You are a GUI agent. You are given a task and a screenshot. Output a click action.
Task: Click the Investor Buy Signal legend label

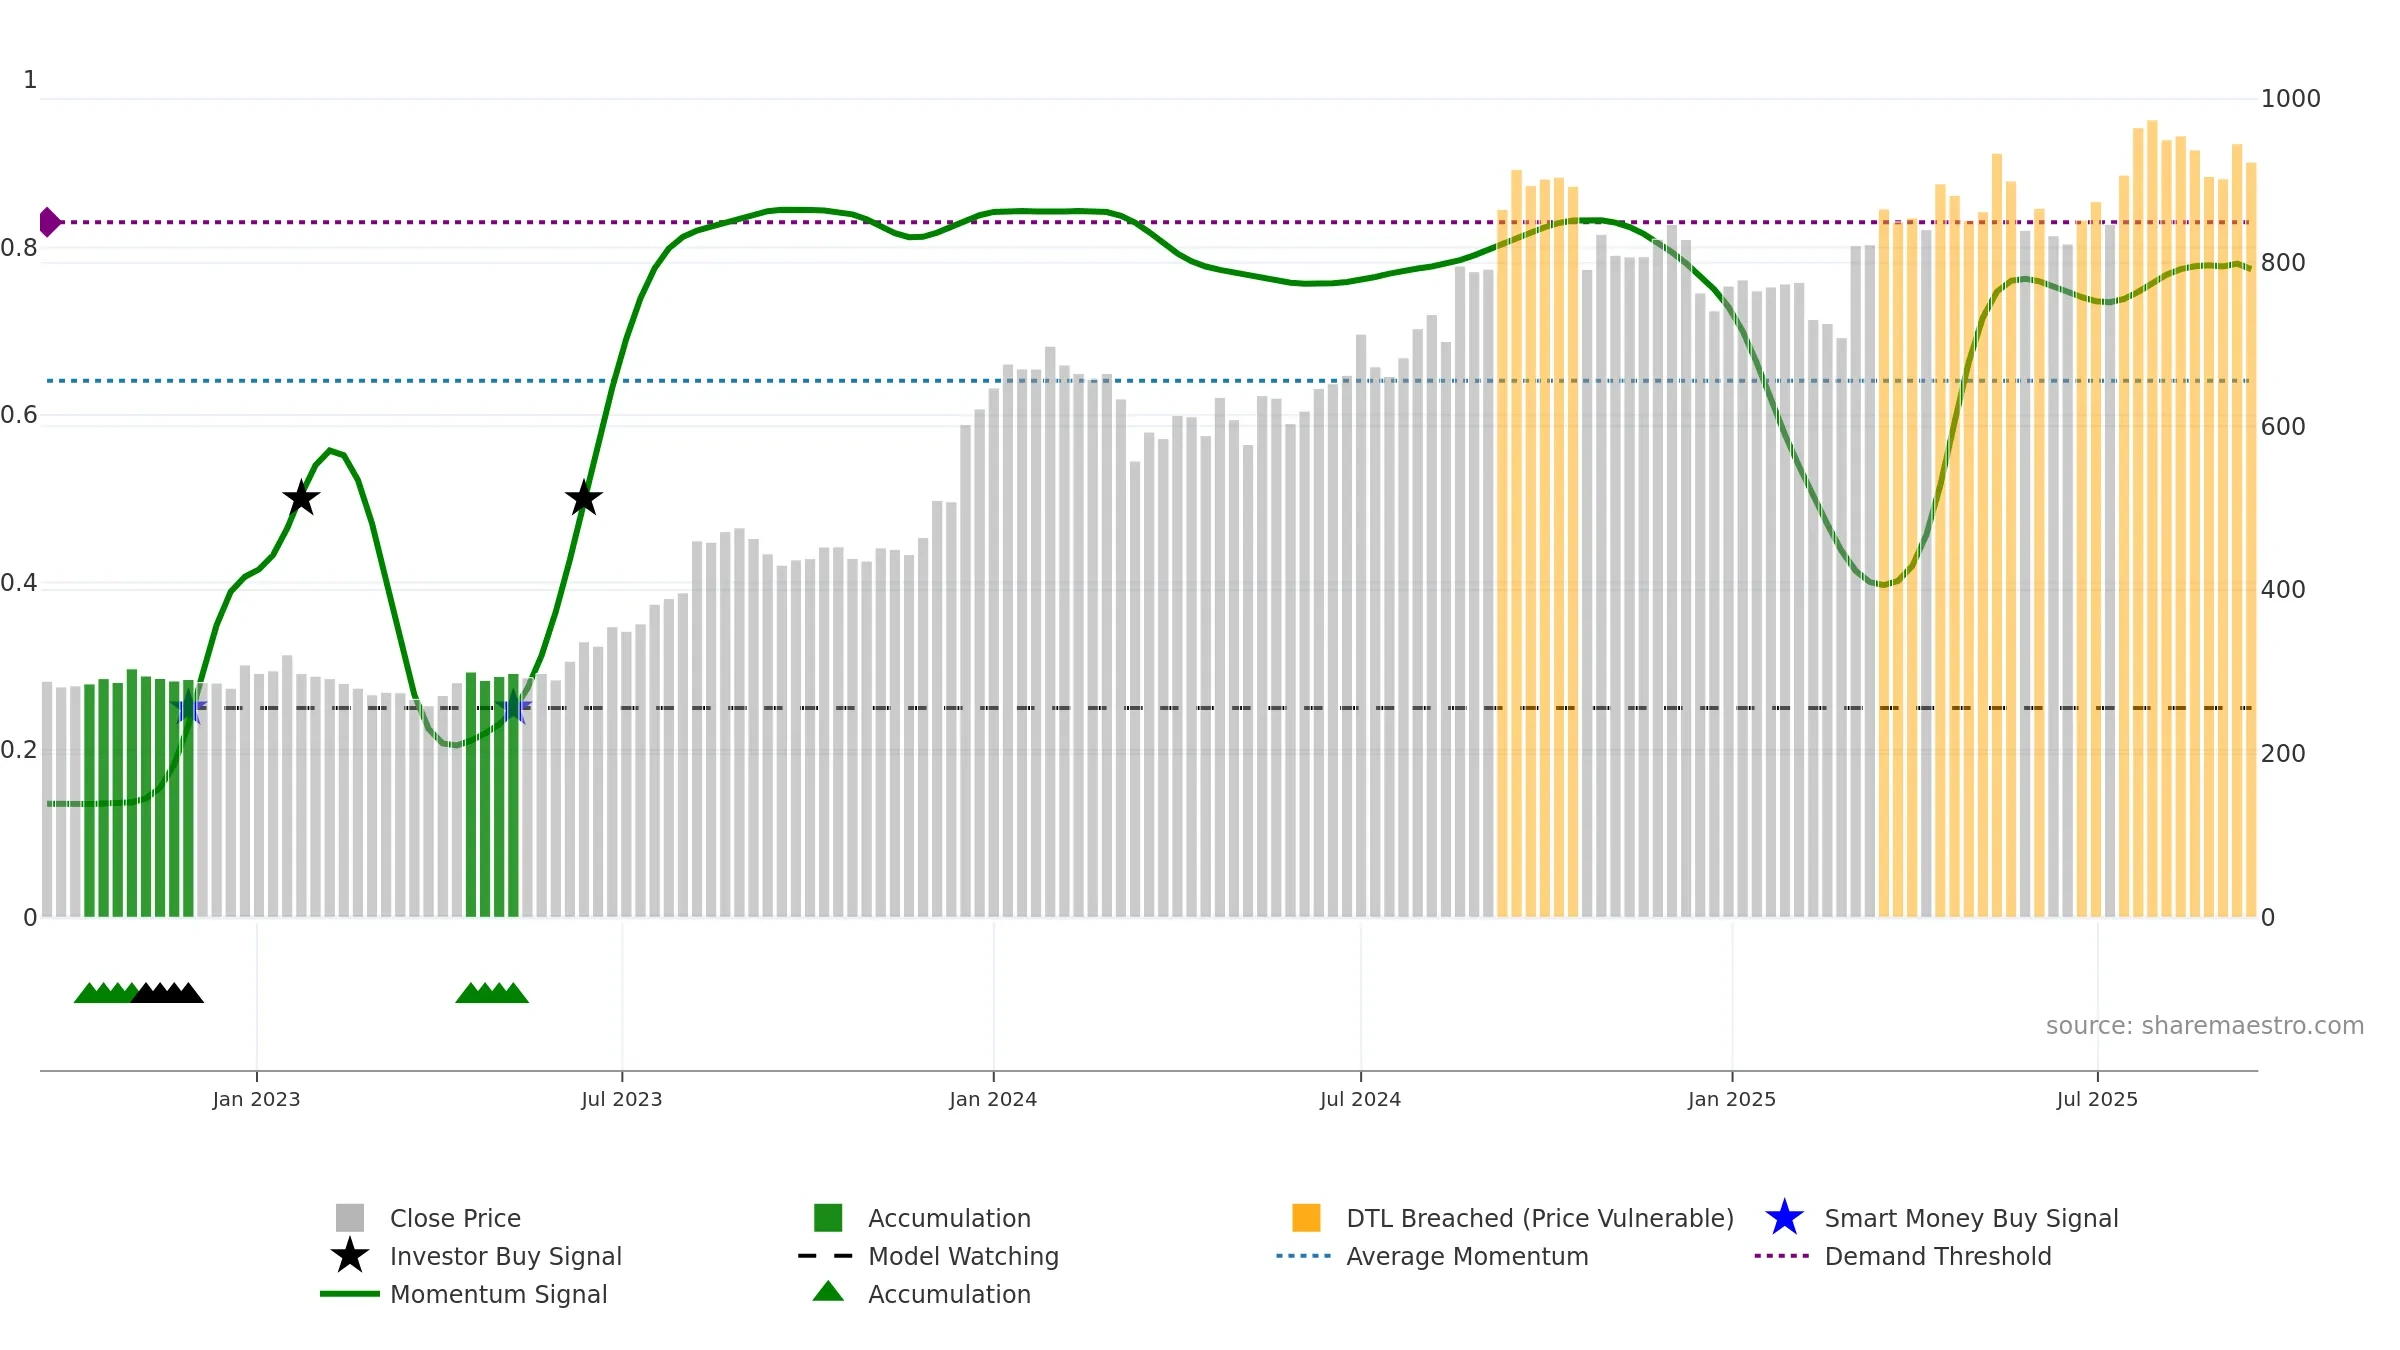point(506,1256)
